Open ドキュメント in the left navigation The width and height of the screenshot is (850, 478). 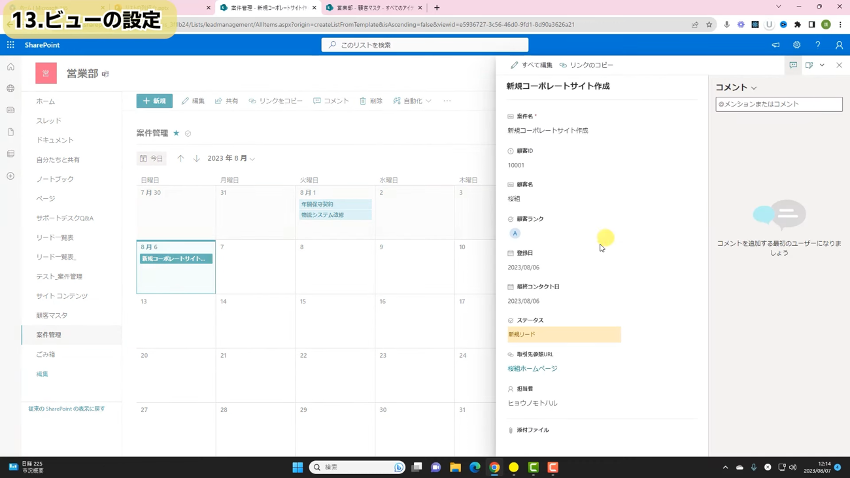point(55,140)
